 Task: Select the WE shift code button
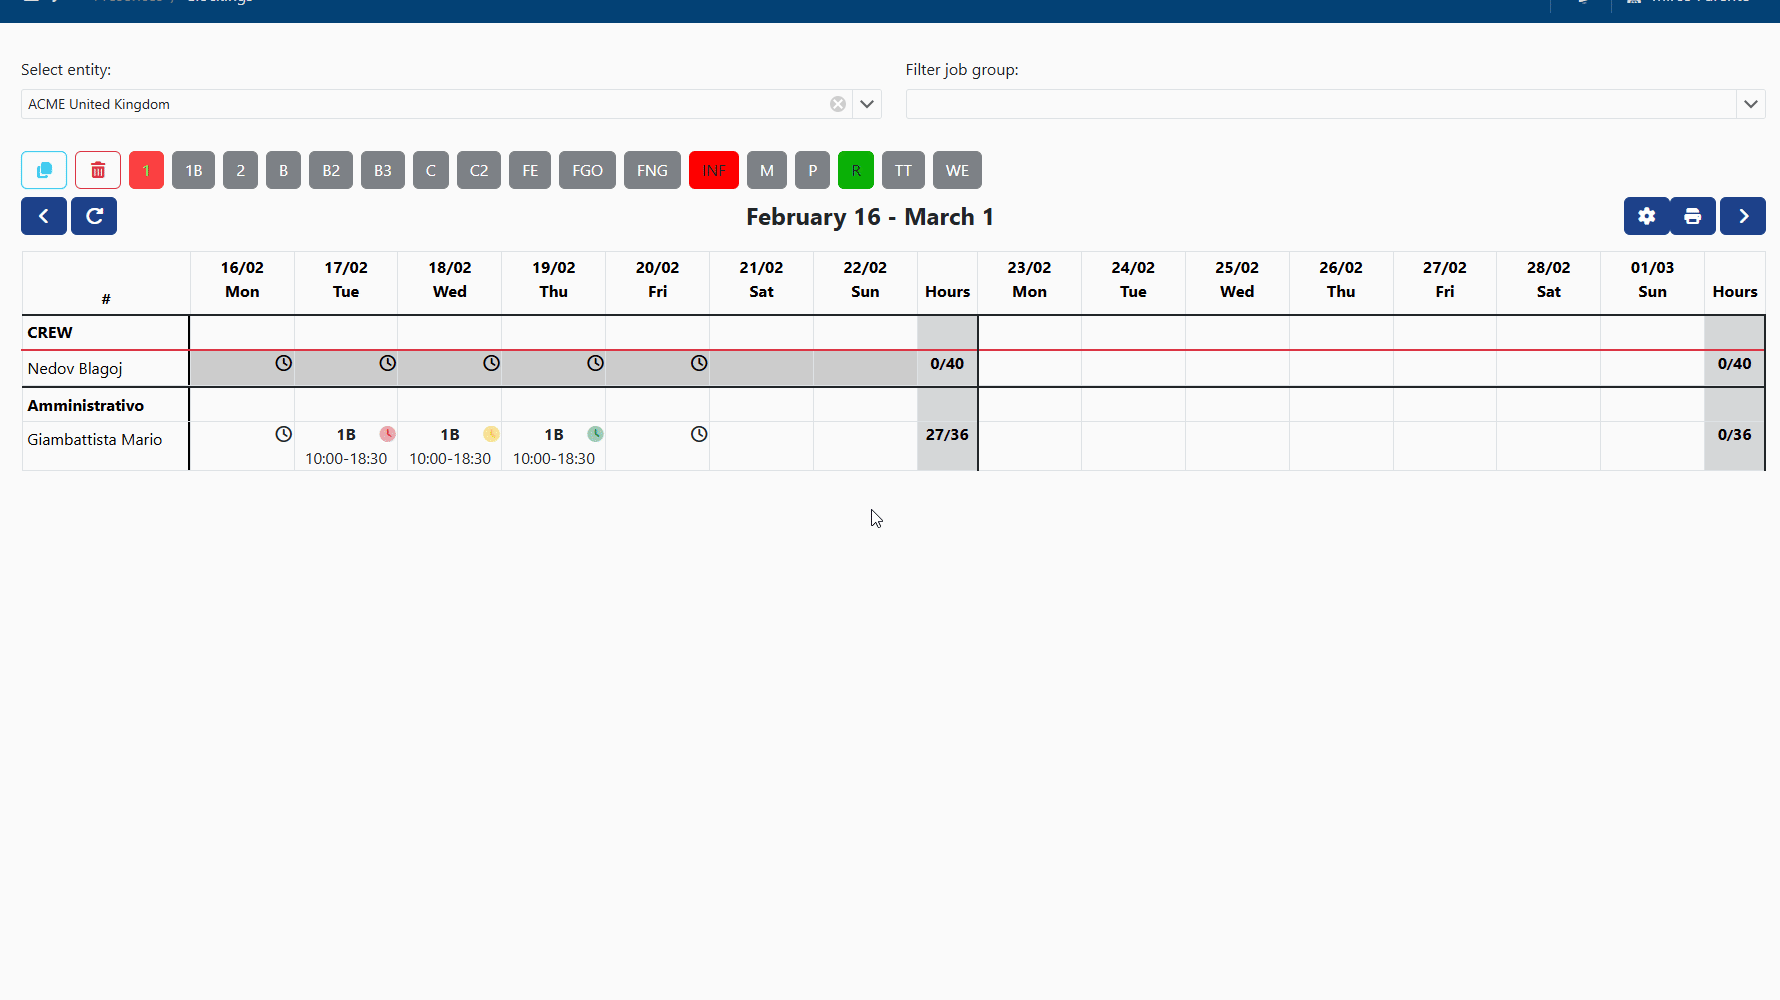coord(957,170)
